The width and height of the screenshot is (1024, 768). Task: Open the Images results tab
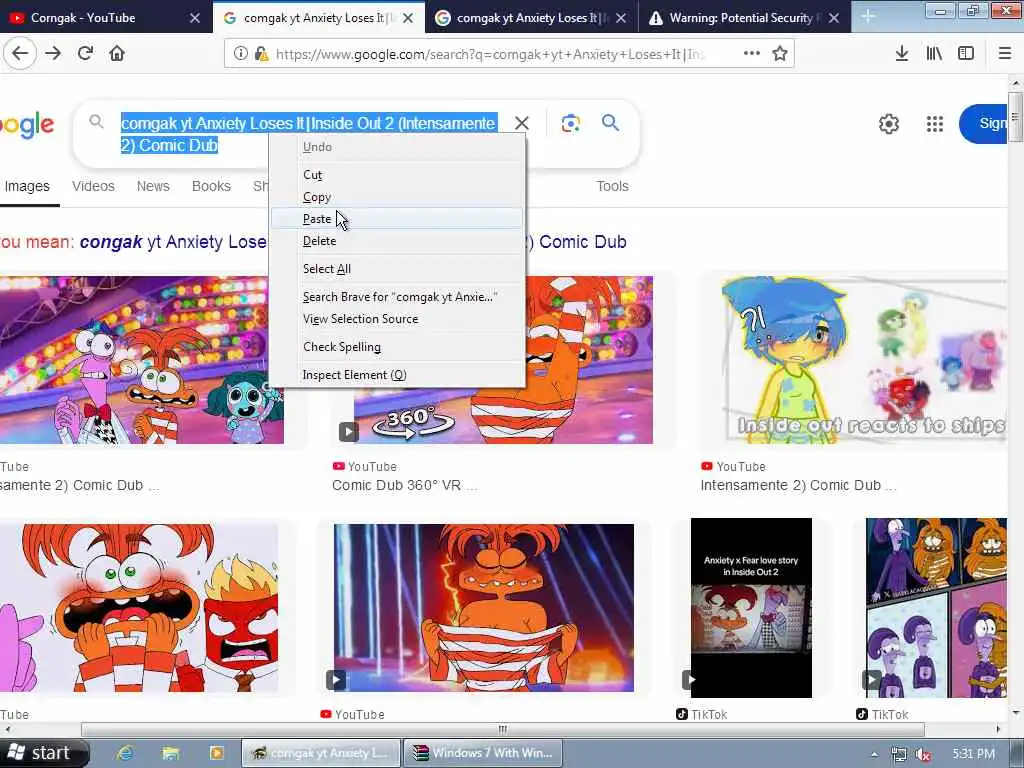(27, 186)
